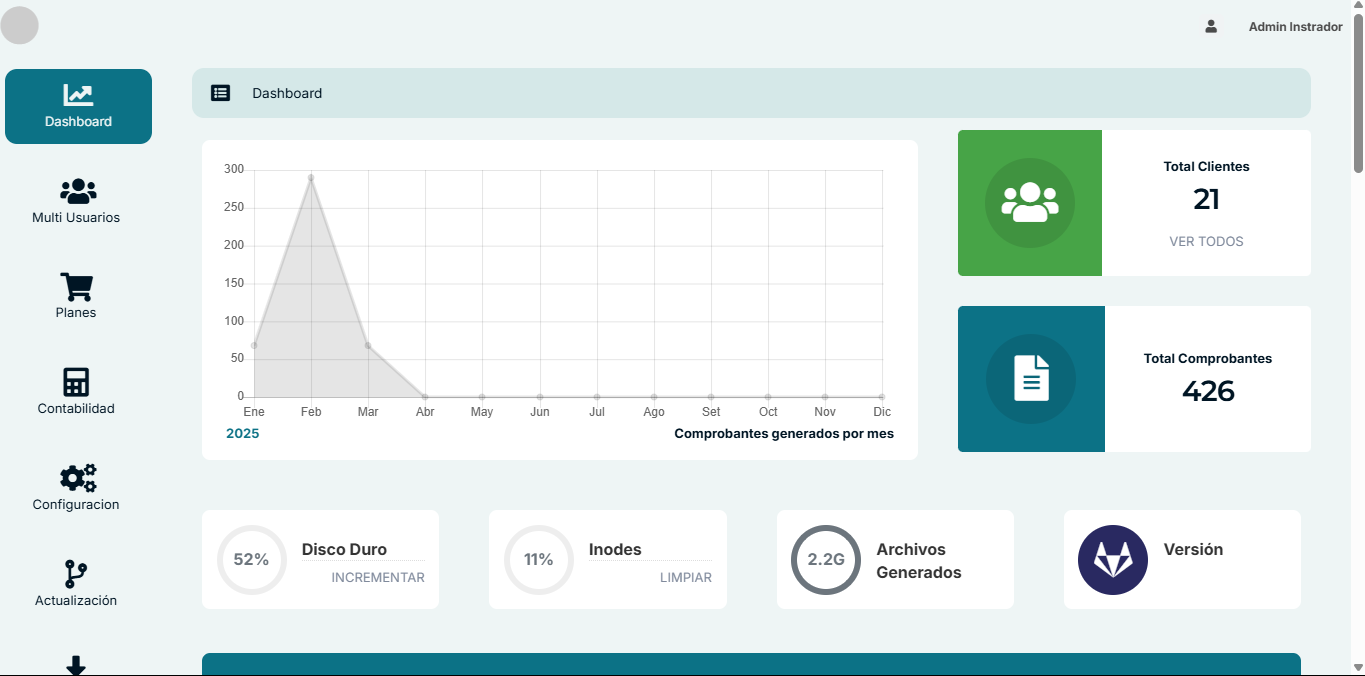The width and height of the screenshot is (1365, 676).
Task: Select the Dashboard header list icon
Action: click(x=221, y=92)
